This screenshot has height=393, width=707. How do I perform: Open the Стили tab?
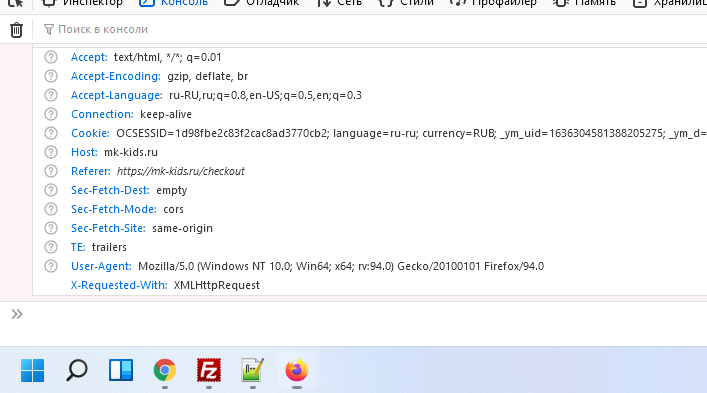(406, 3)
